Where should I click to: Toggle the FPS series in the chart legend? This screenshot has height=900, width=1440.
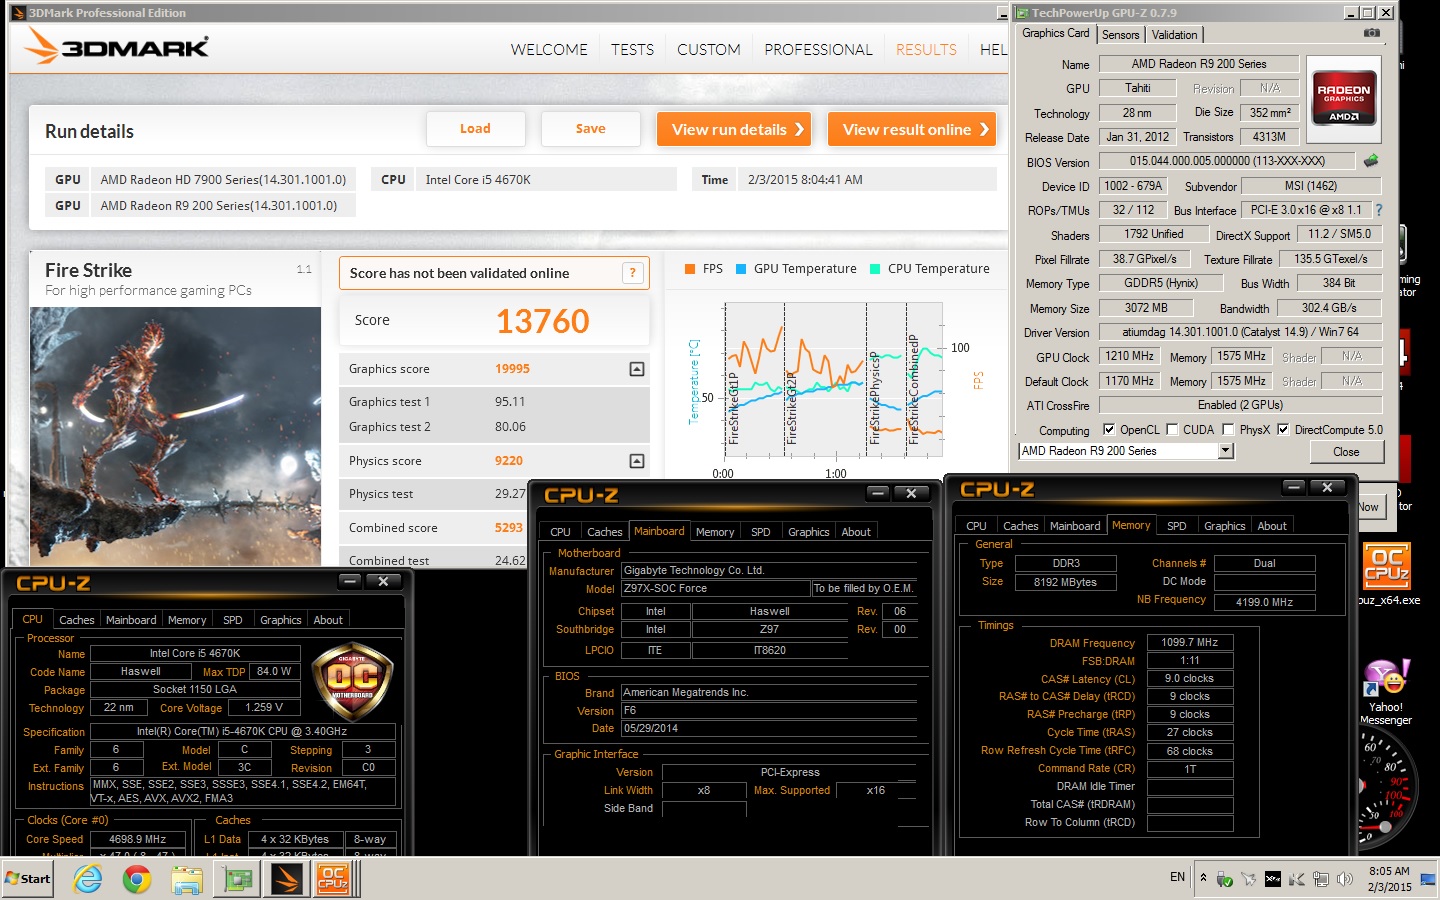(703, 269)
